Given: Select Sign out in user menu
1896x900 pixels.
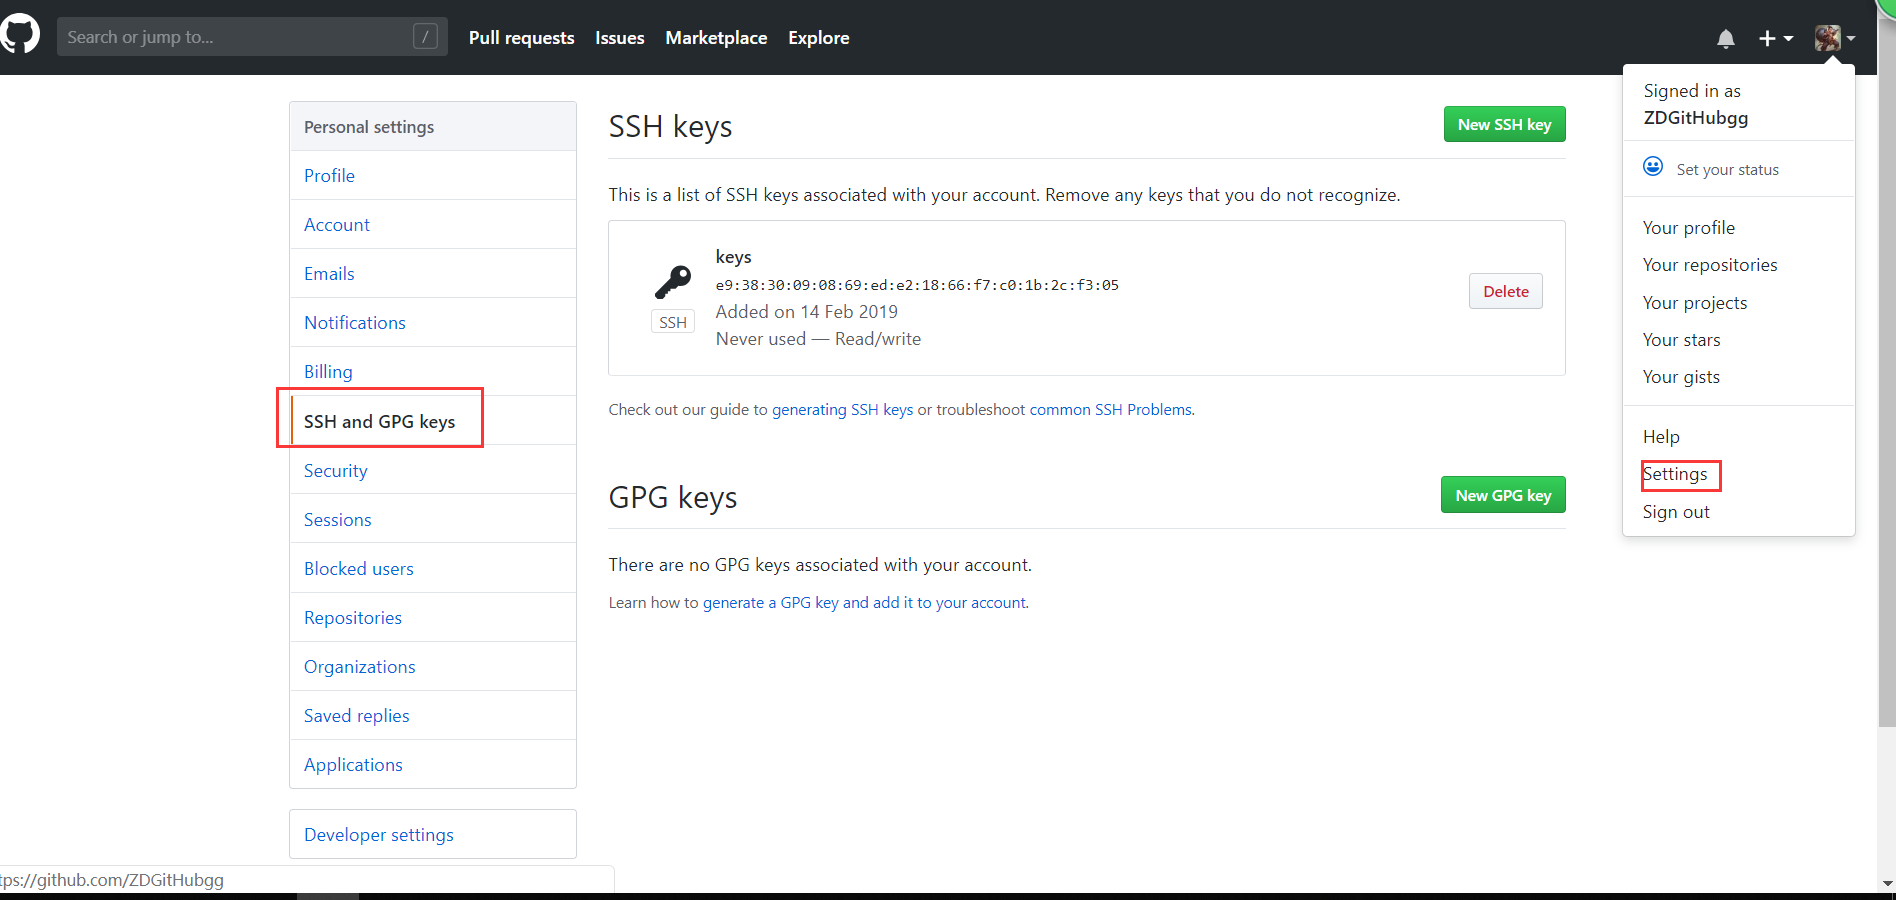Looking at the screenshot, I should click(x=1676, y=511).
